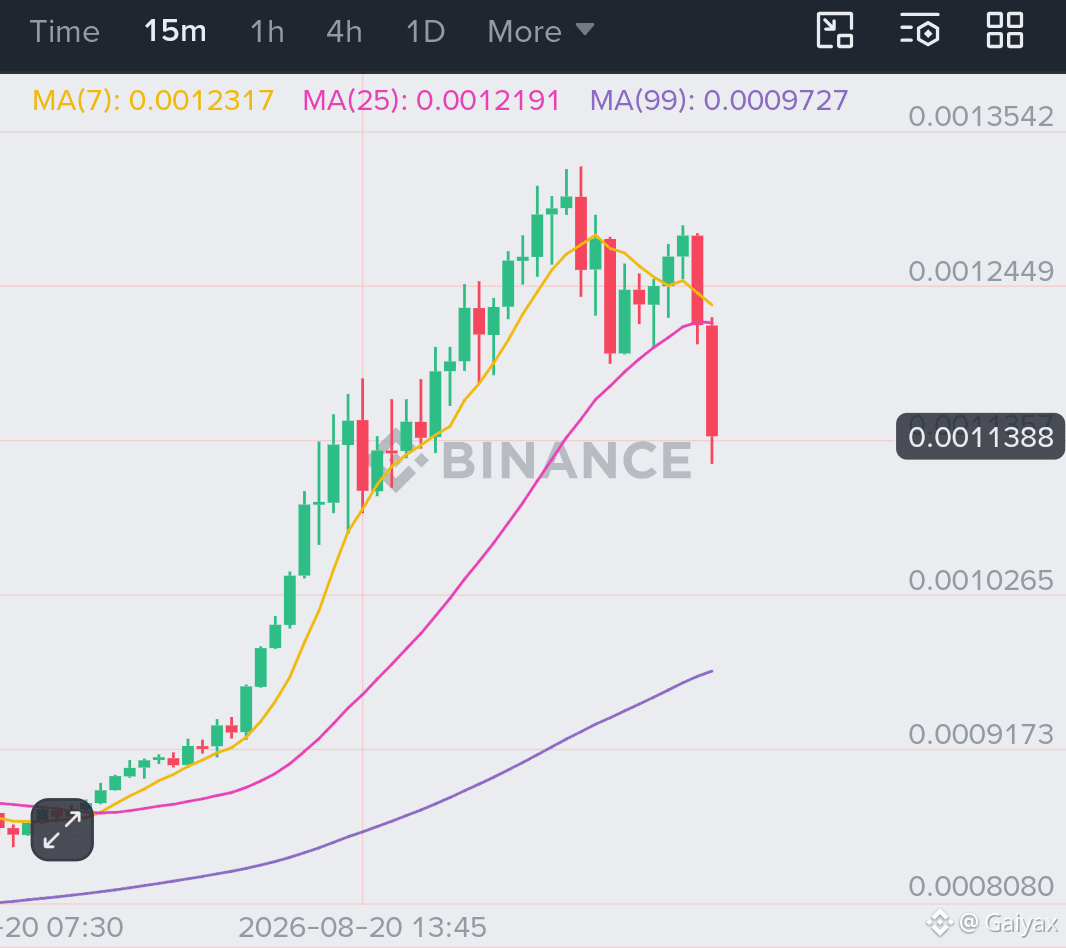The width and height of the screenshot is (1066, 948).
Task: Select the Time chart view
Action: [65, 32]
